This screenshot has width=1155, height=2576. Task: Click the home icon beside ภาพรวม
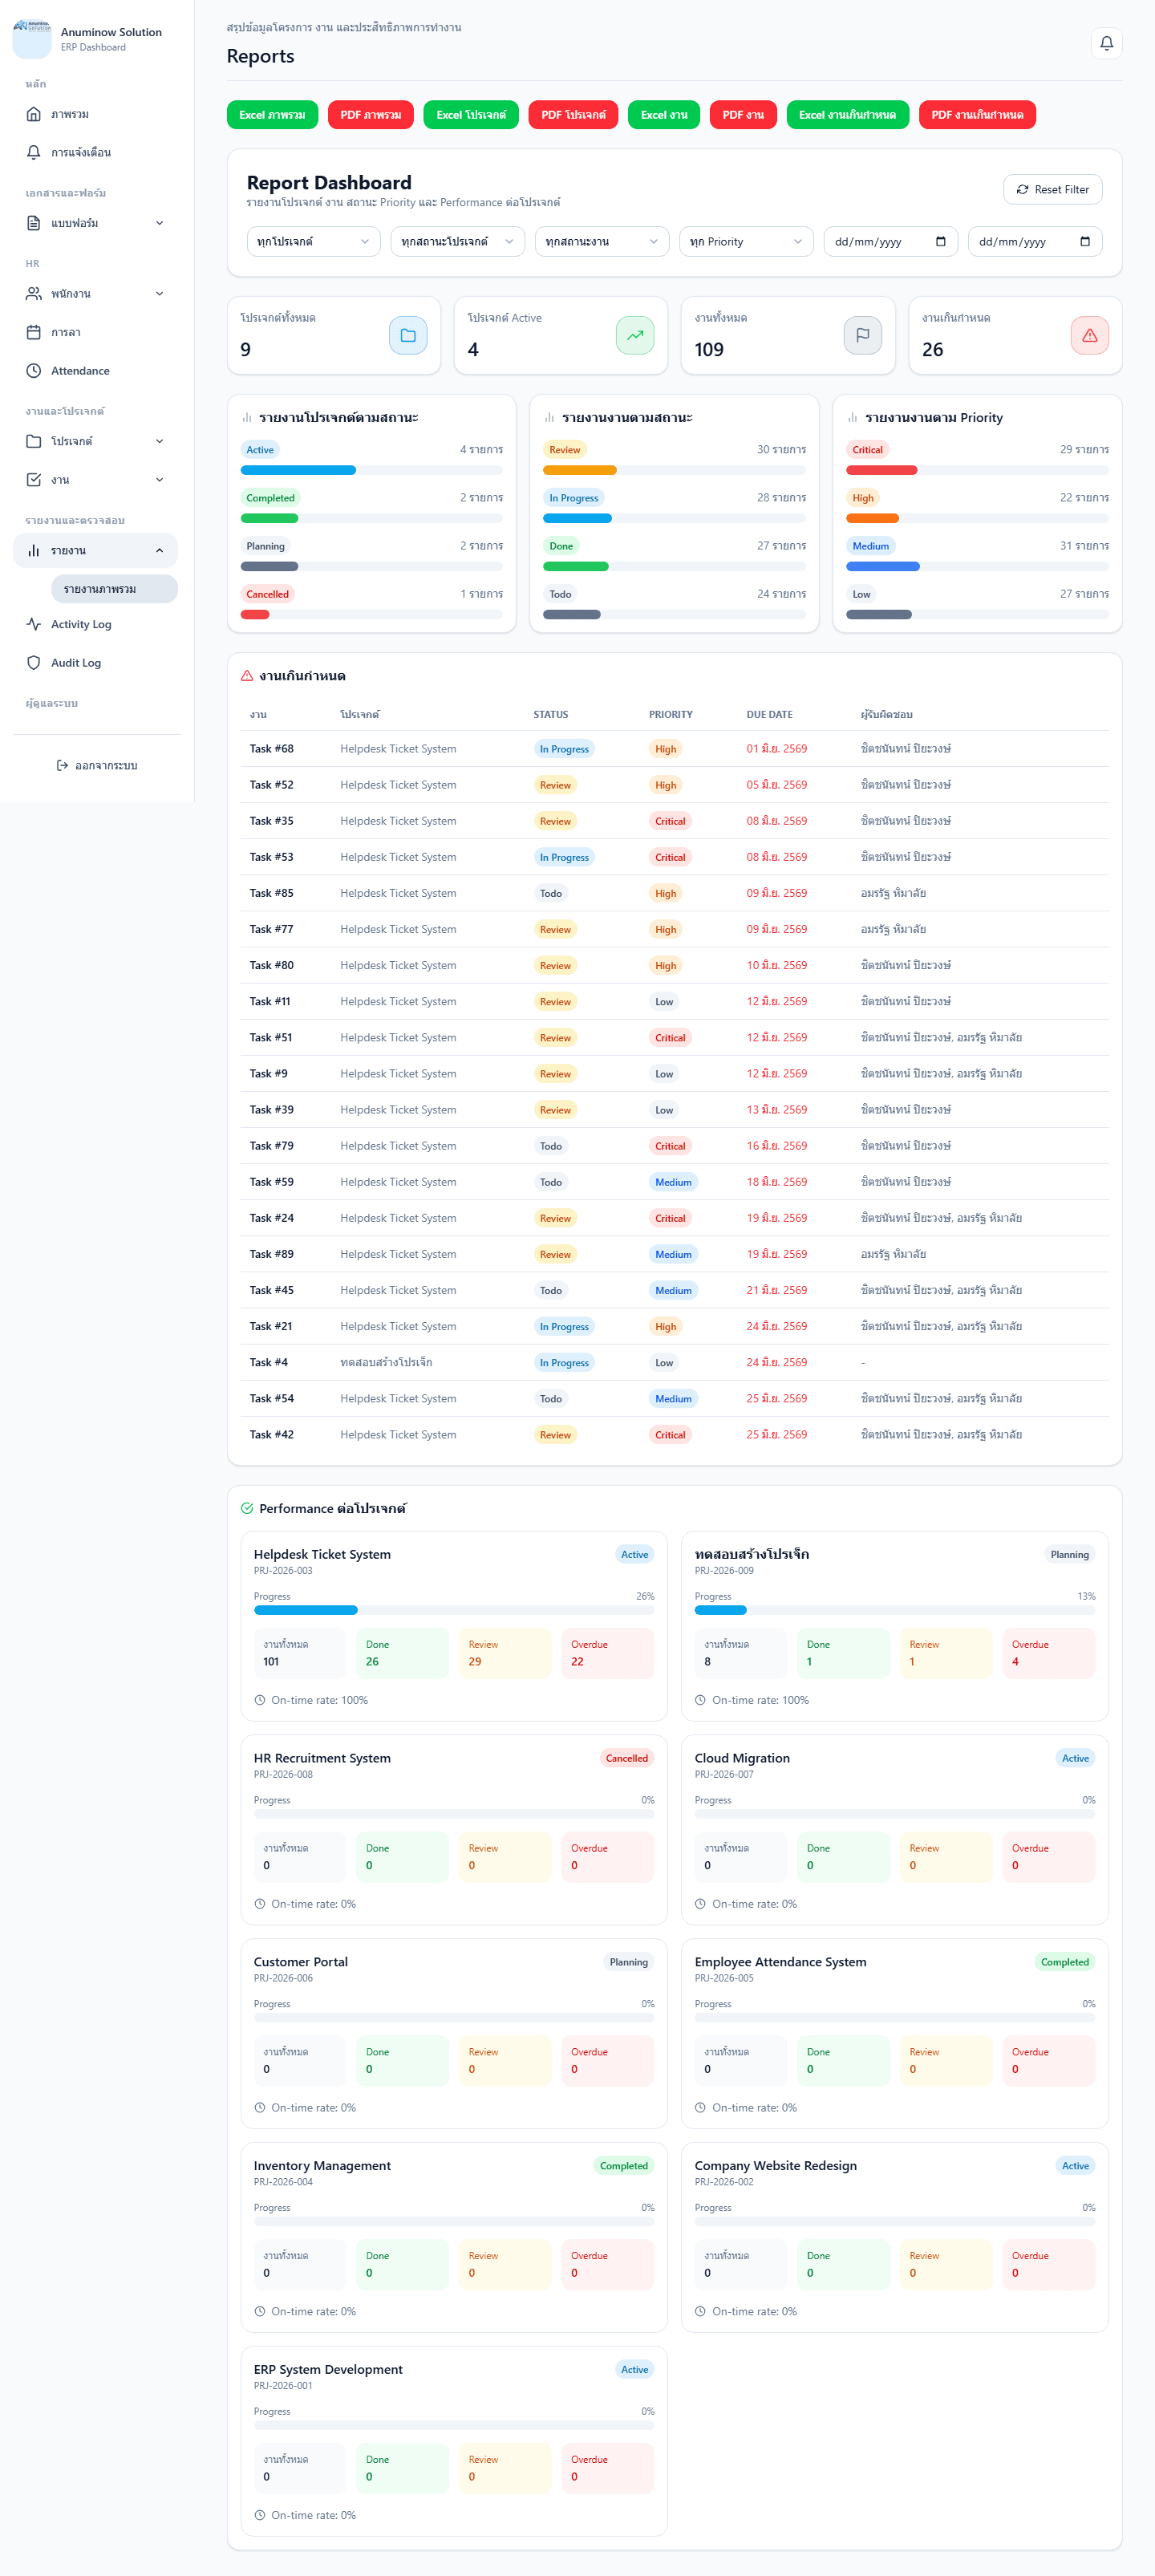coord(34,114)
